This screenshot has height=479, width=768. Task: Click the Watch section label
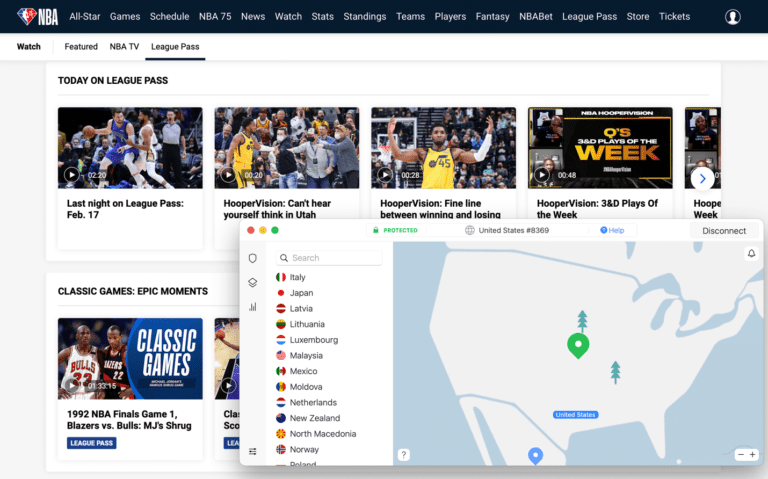(29, 47)
